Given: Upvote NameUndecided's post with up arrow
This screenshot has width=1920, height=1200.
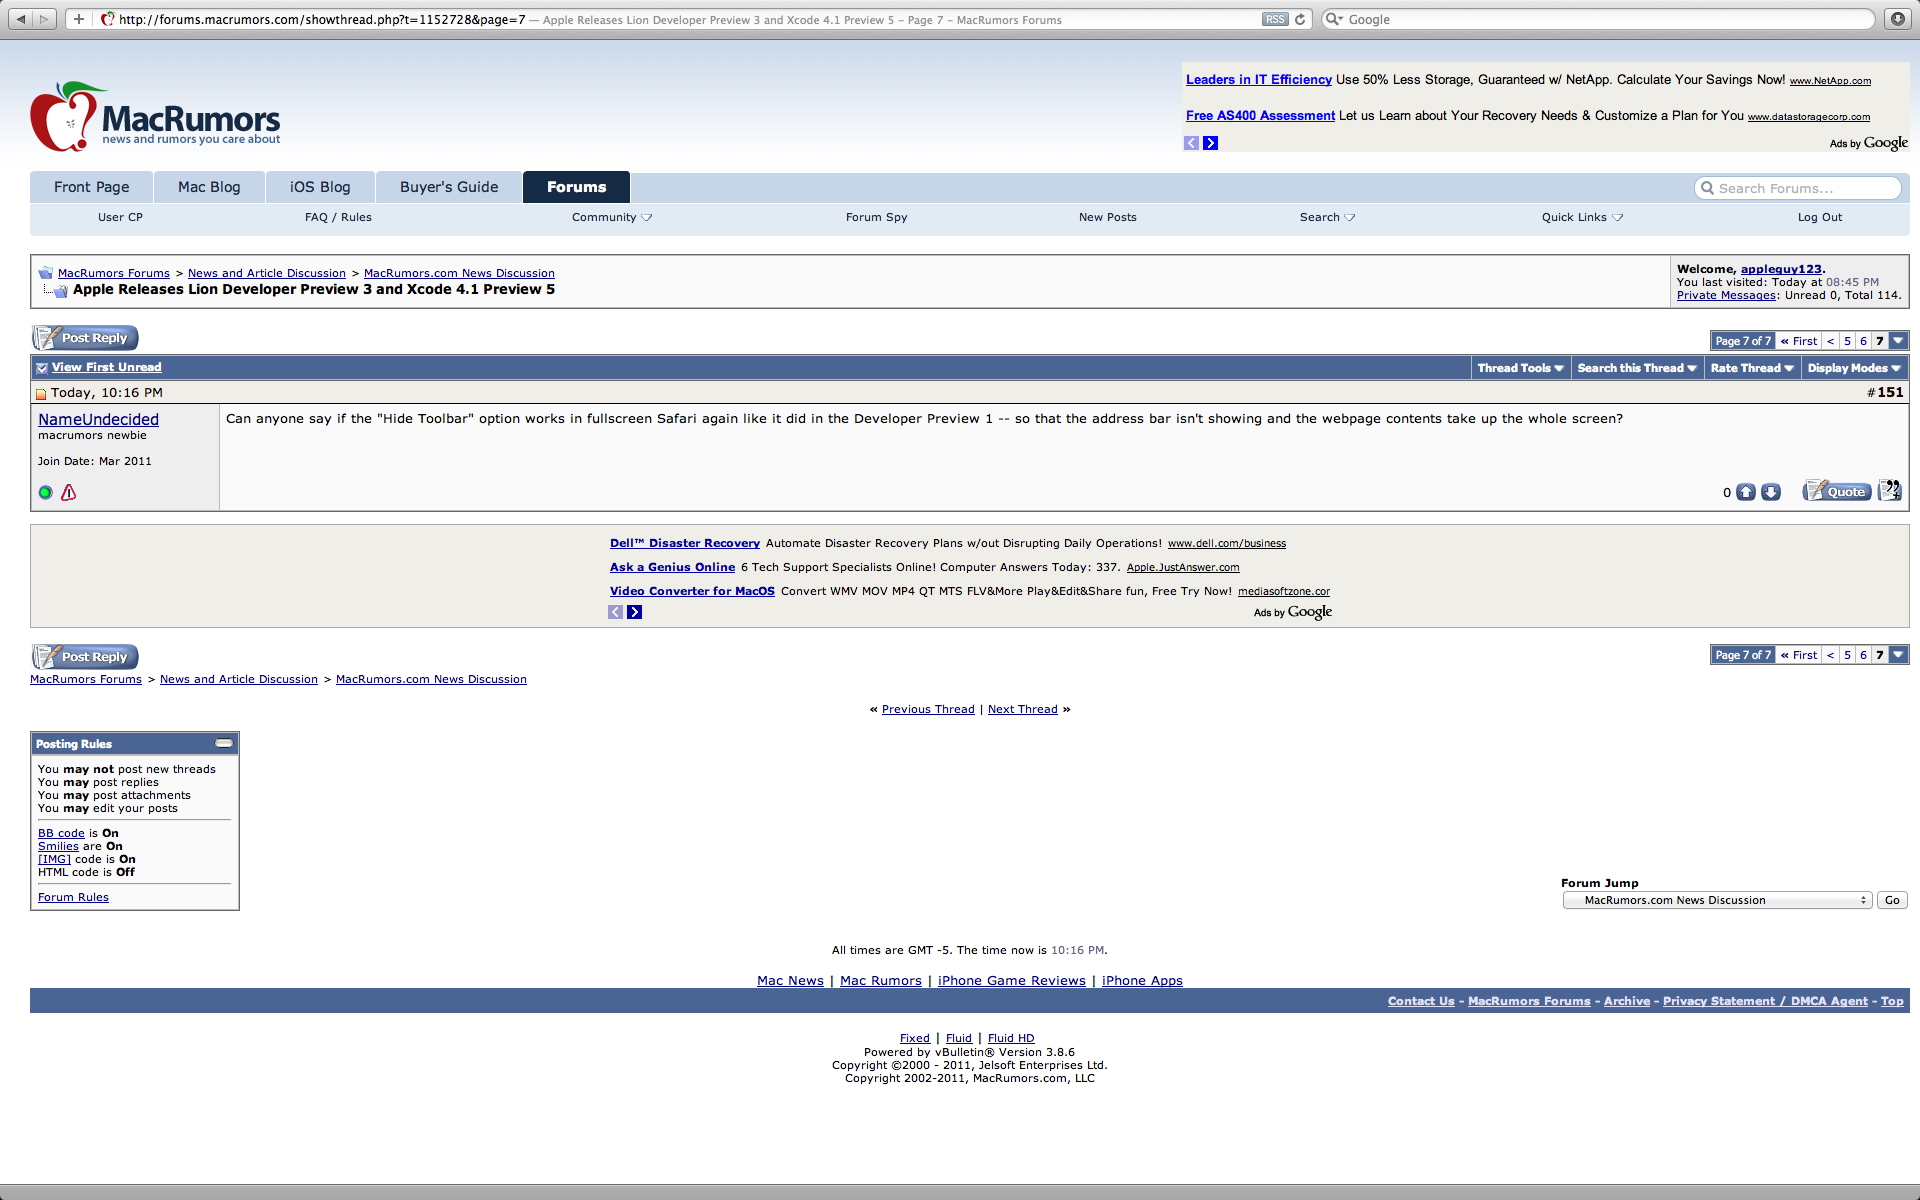Looking at the screenshot, I should (x=1746, y=492).
